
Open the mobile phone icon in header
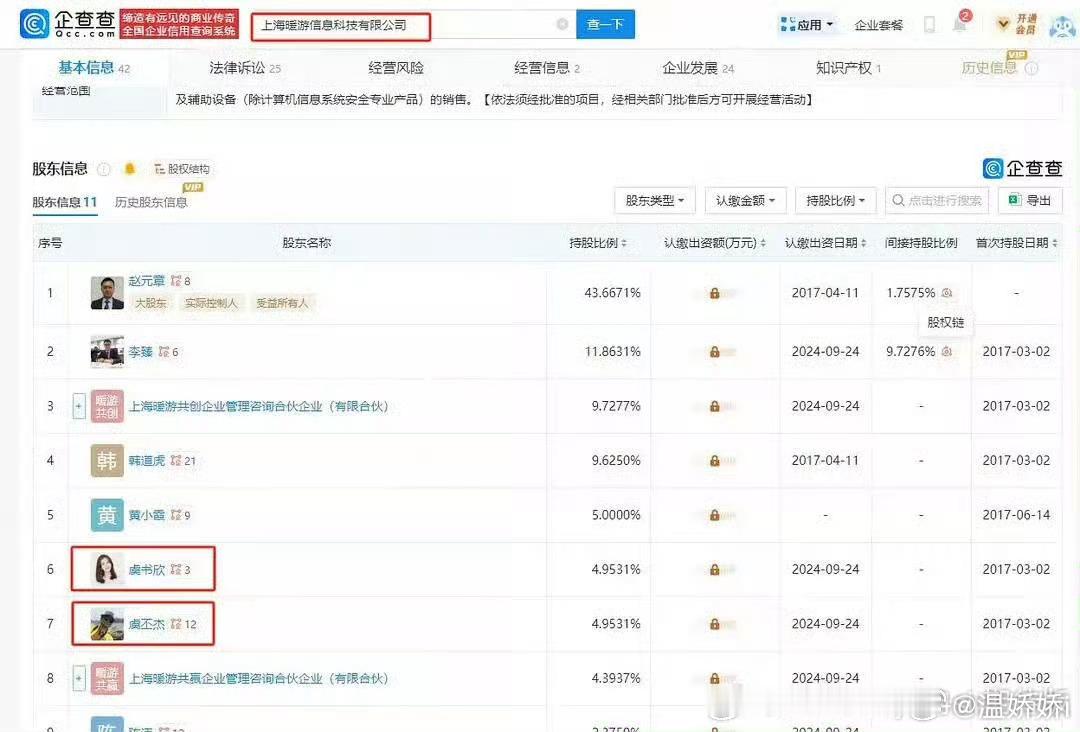(x=929, y=25)
